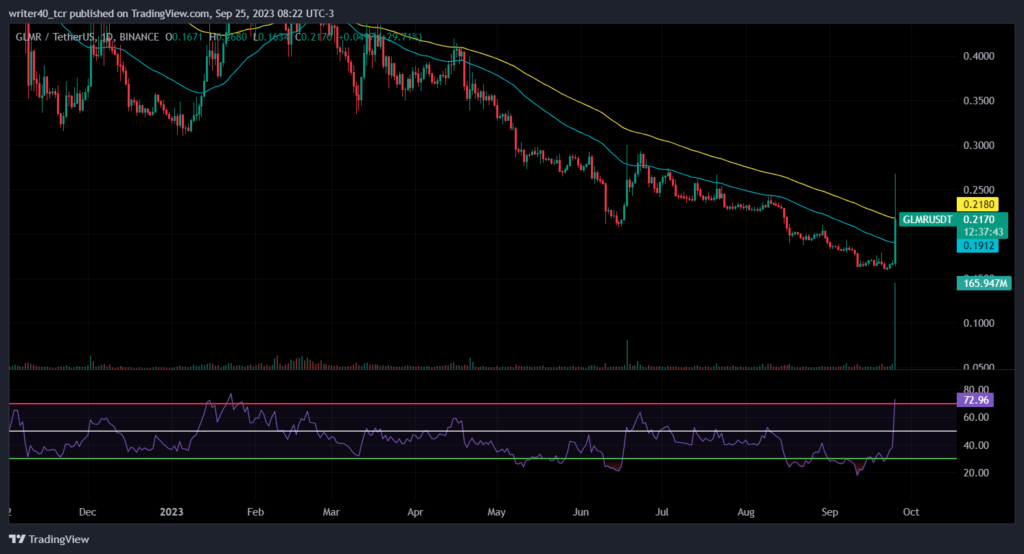Select the GLMRUSDT symbol tag on price axis
This screenshot has height=554, width=1024.
point(927,220)
